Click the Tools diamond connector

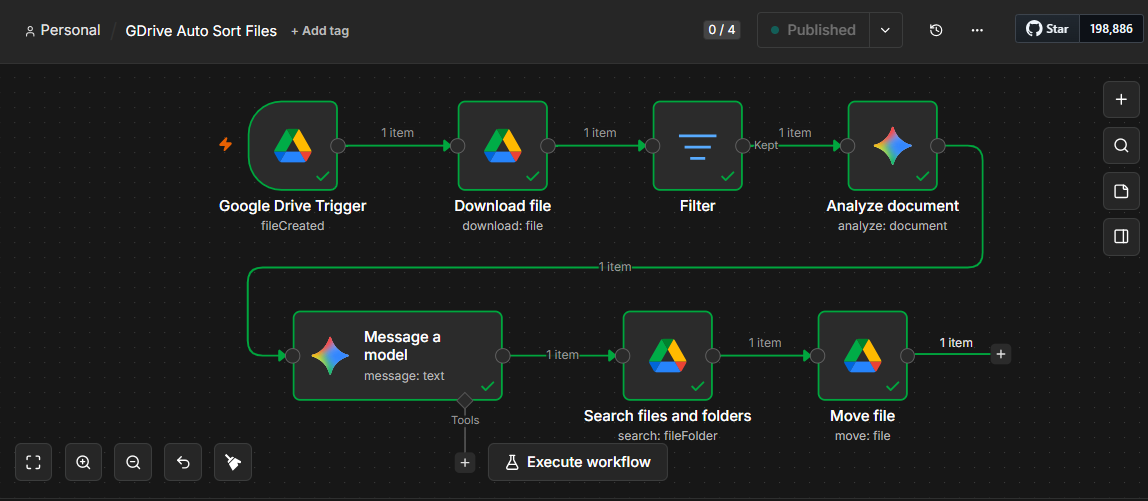tap(464, 401)
